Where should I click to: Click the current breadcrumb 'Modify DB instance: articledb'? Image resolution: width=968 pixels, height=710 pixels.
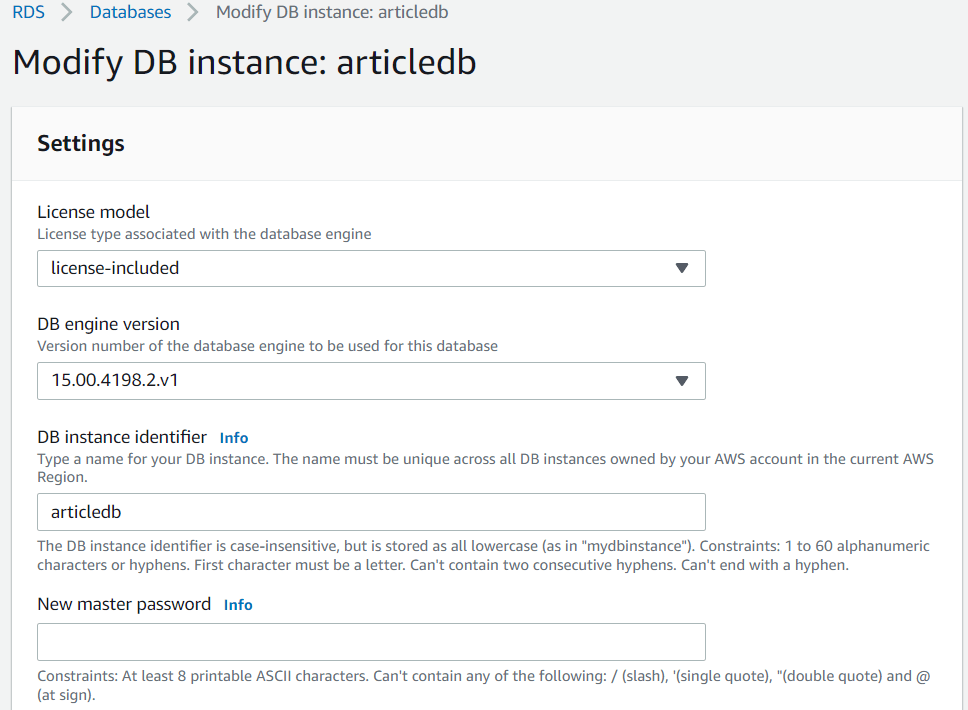332,13
